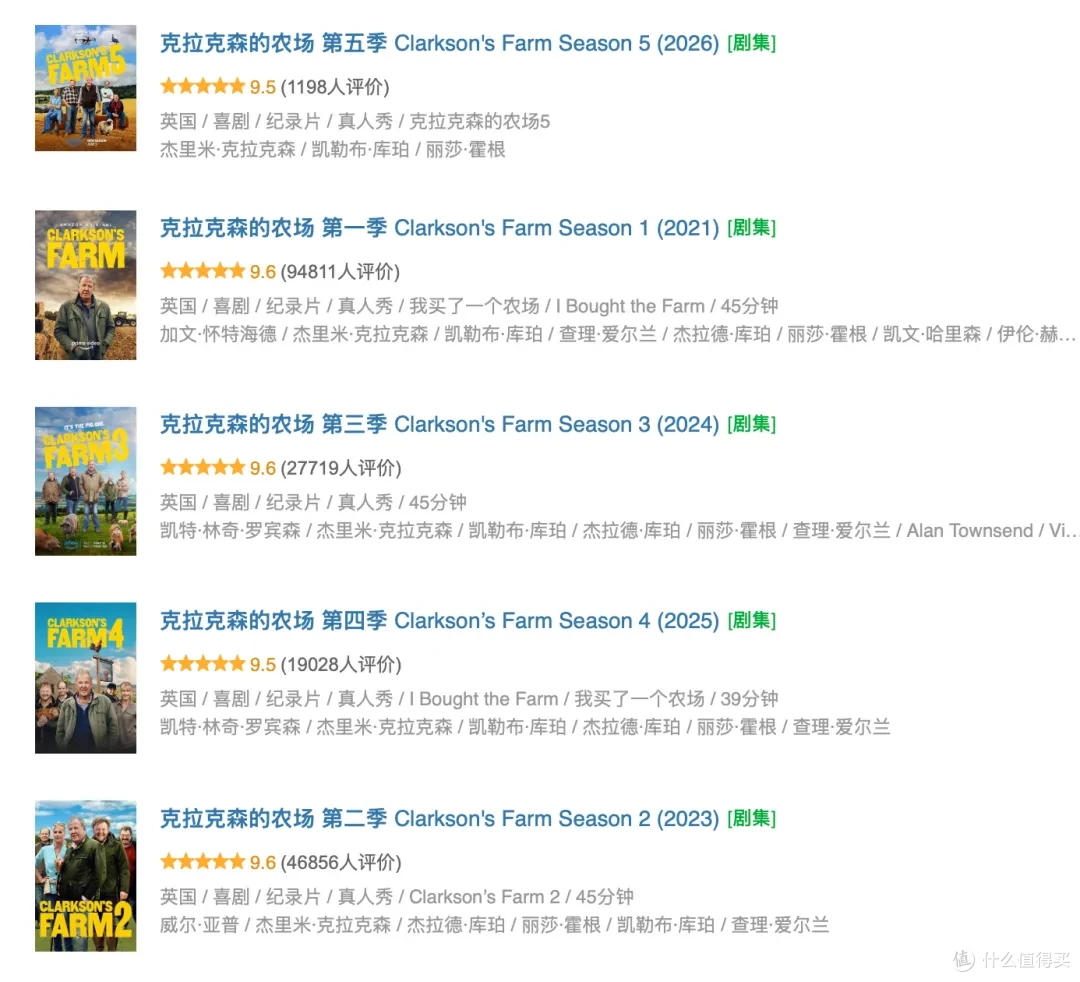This screenshot has width=1080, height=982.
Task: Click the genre line containing 我买了一个农场 / I Bought the Farm / 45分钟
Action: click(469, 306)
